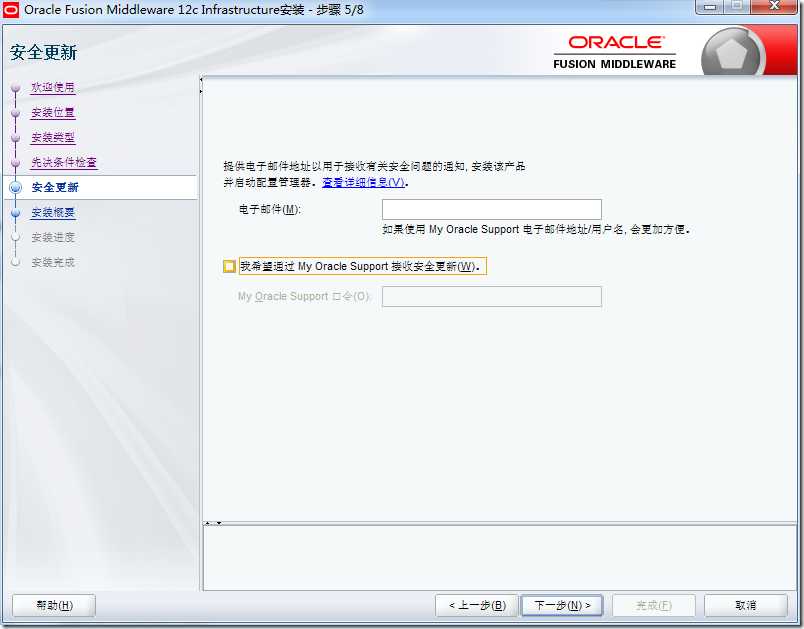
Task: Click the My Oracle Support 口令 field
Action: [x=492, y=296]
